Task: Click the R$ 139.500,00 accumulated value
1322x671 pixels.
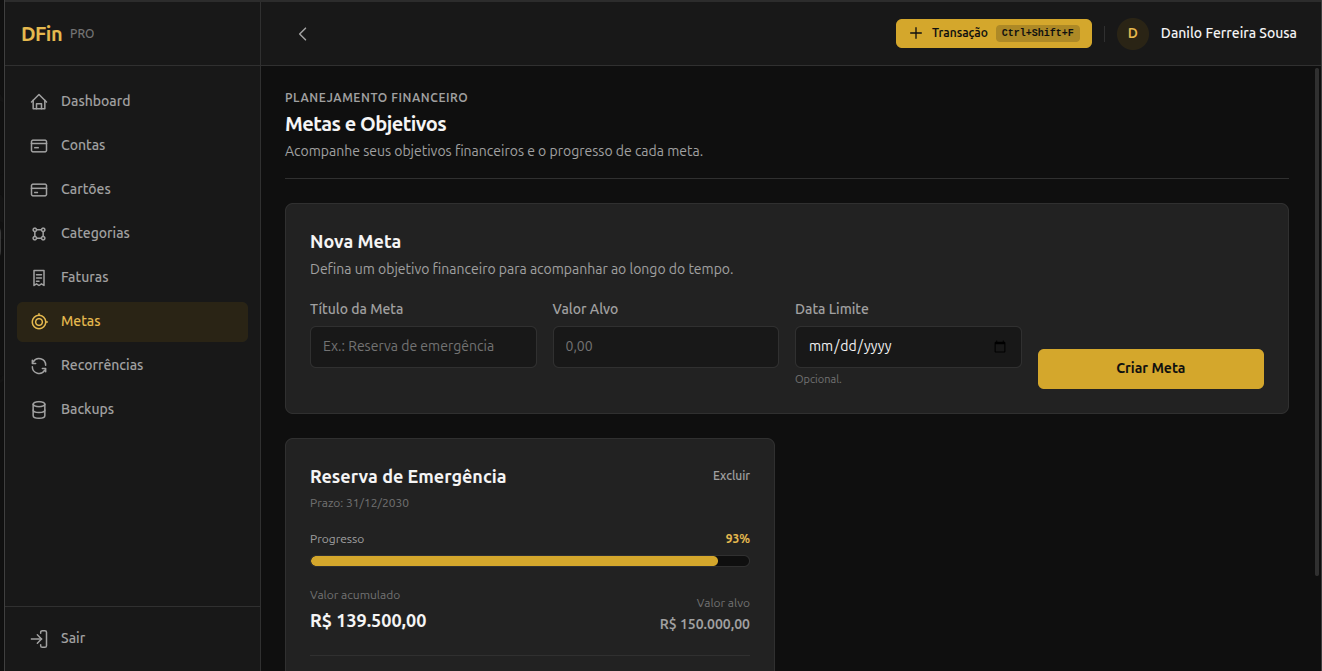Action: click(368, 620)
